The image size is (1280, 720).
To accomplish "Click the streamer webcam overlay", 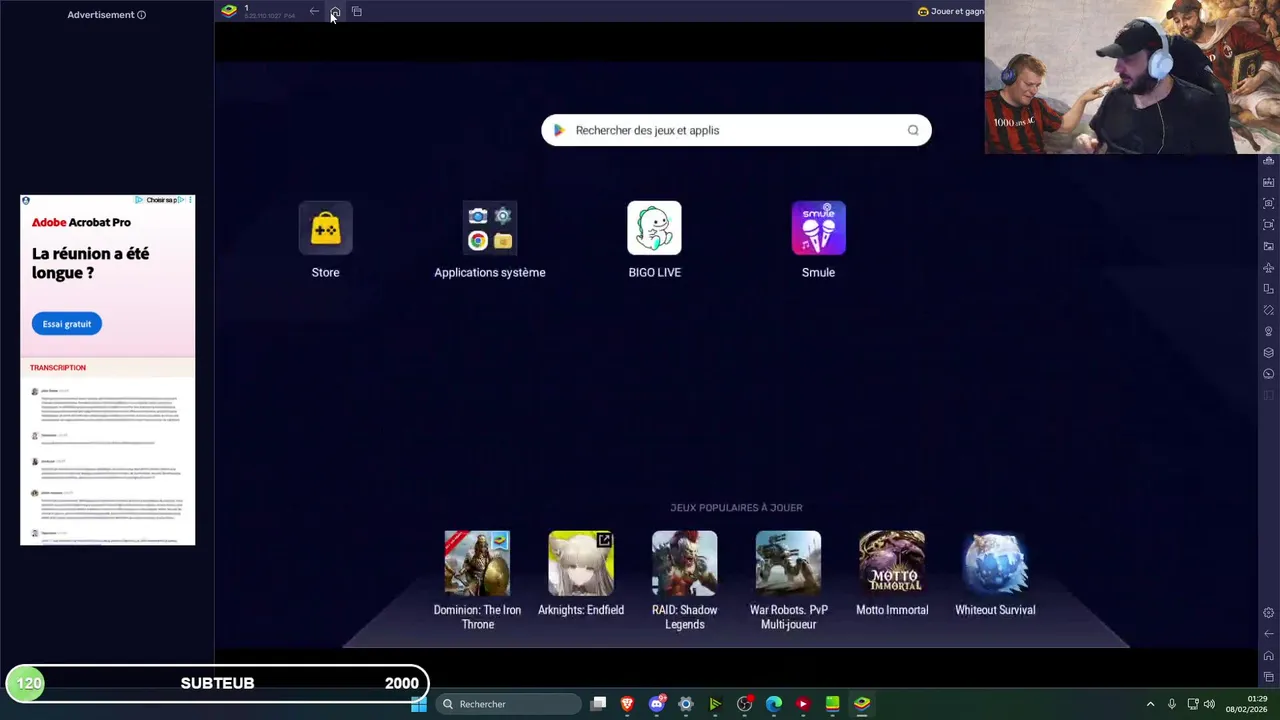I will click(1132, 77).
